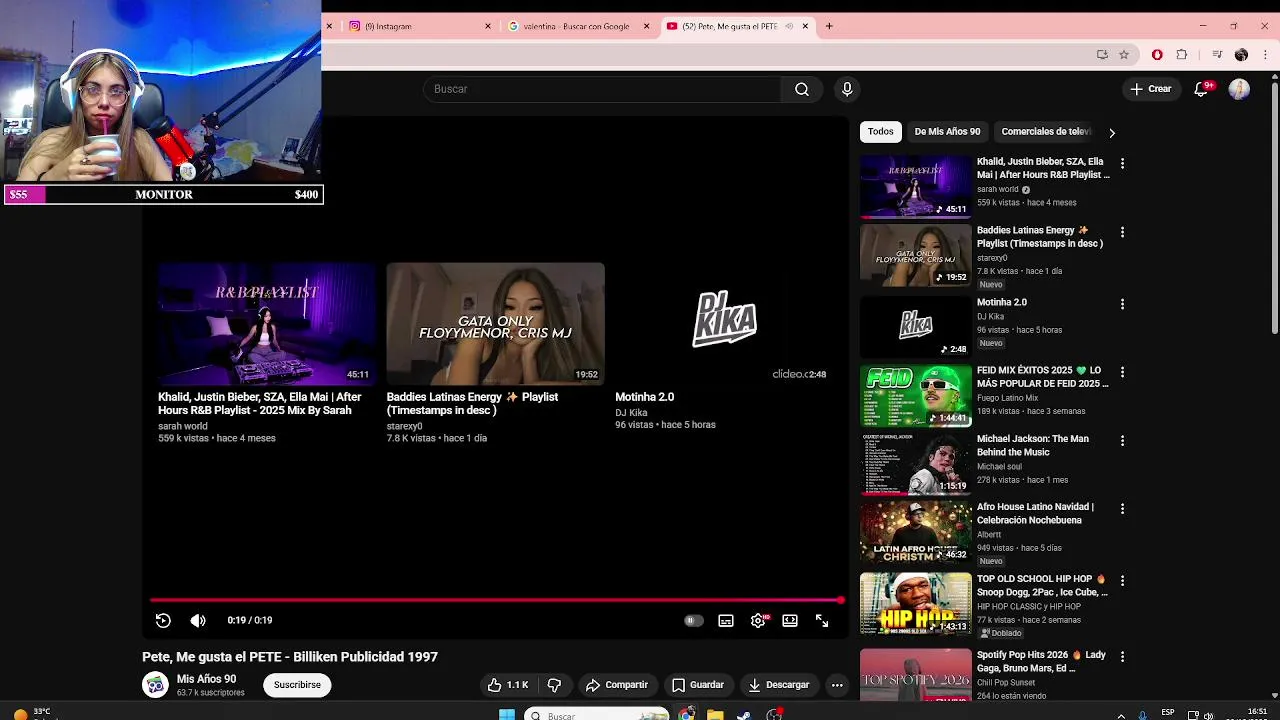This screenshot has height=720, width=1280.
Task: Open the player settings gear
Action: [759, 620]
